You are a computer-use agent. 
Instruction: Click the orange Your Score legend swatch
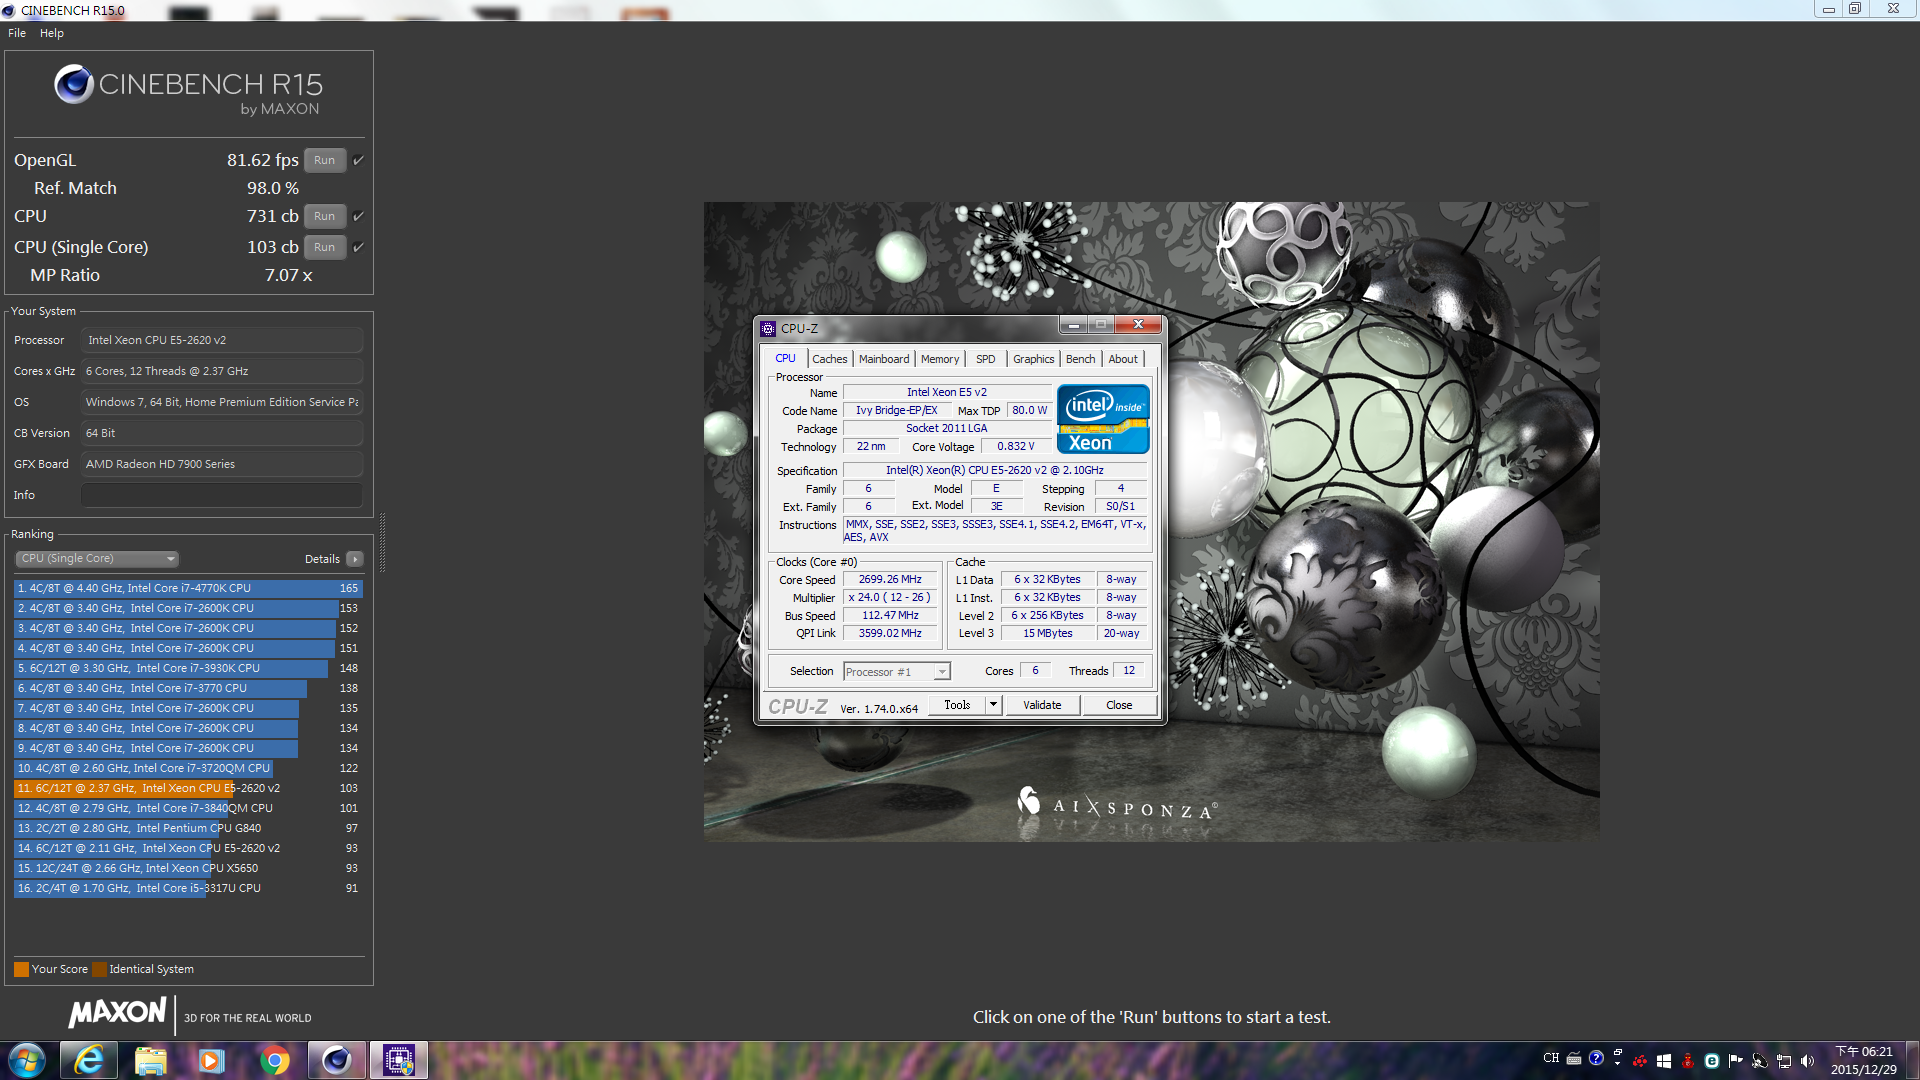pos(21,969)
